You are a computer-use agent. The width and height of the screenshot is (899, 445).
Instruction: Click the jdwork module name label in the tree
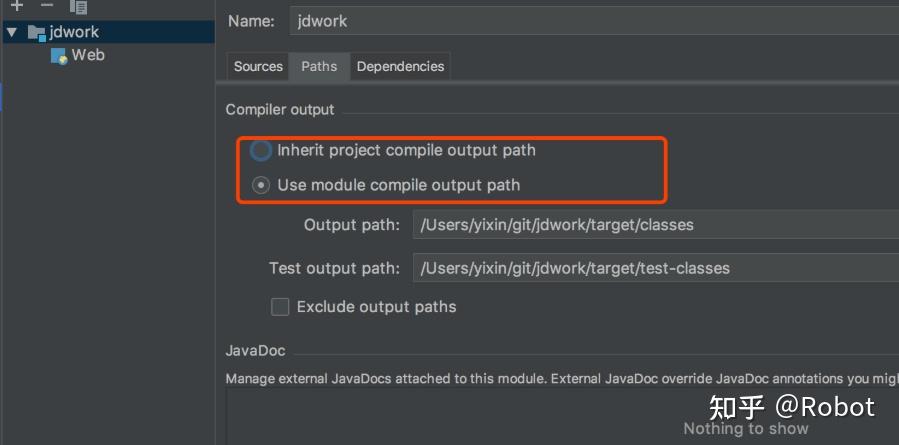(x=74, y=32)
